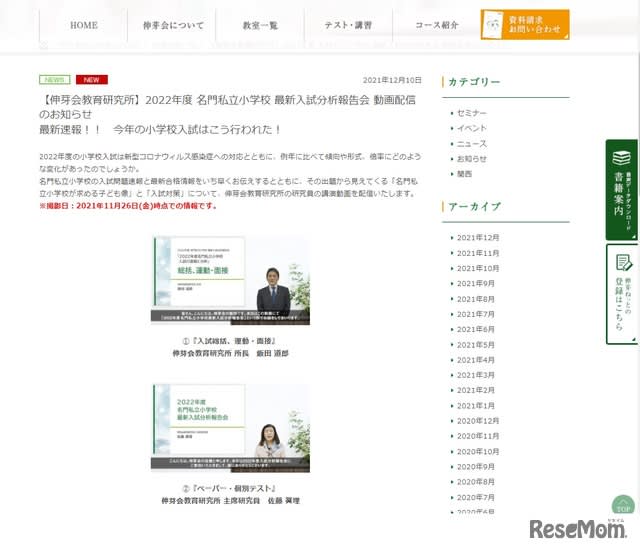The image size is (640, 552).
Task: Click the caption ①『入試総括、運動・面接』
Action: [x=230, y=341]
